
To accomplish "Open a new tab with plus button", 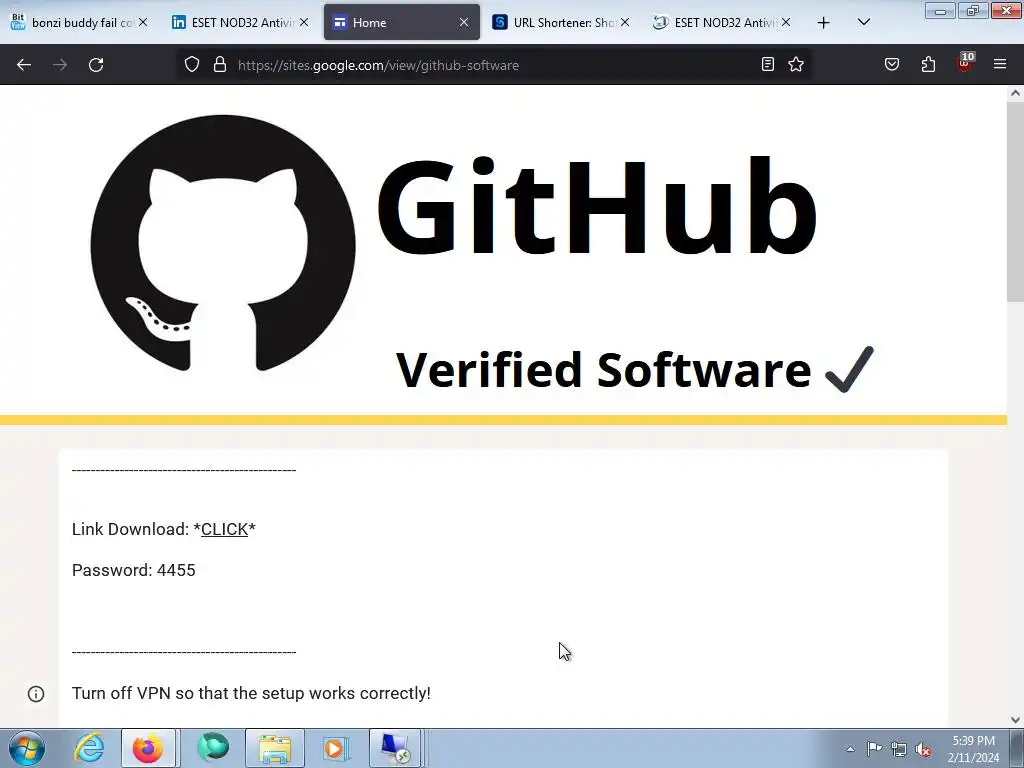I will 824,23.
